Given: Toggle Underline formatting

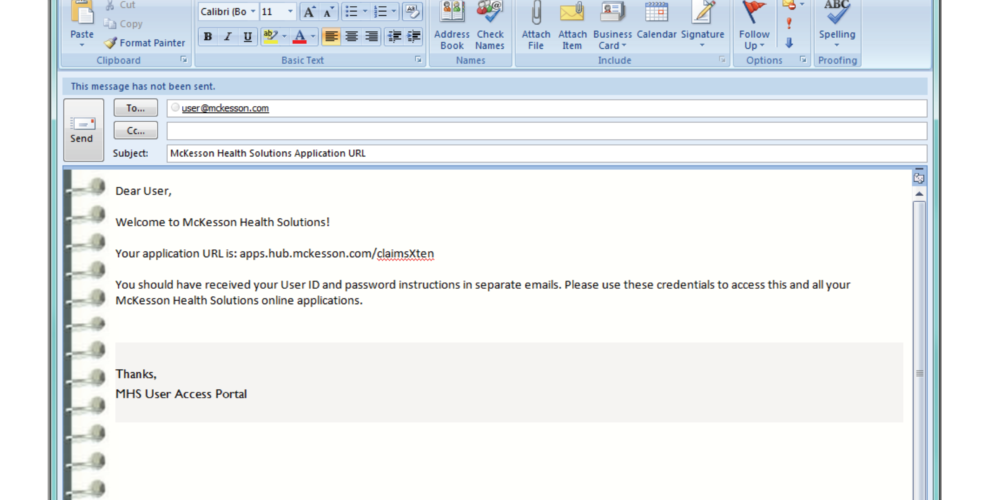Looking at the screenshot, I should [246, 37].
